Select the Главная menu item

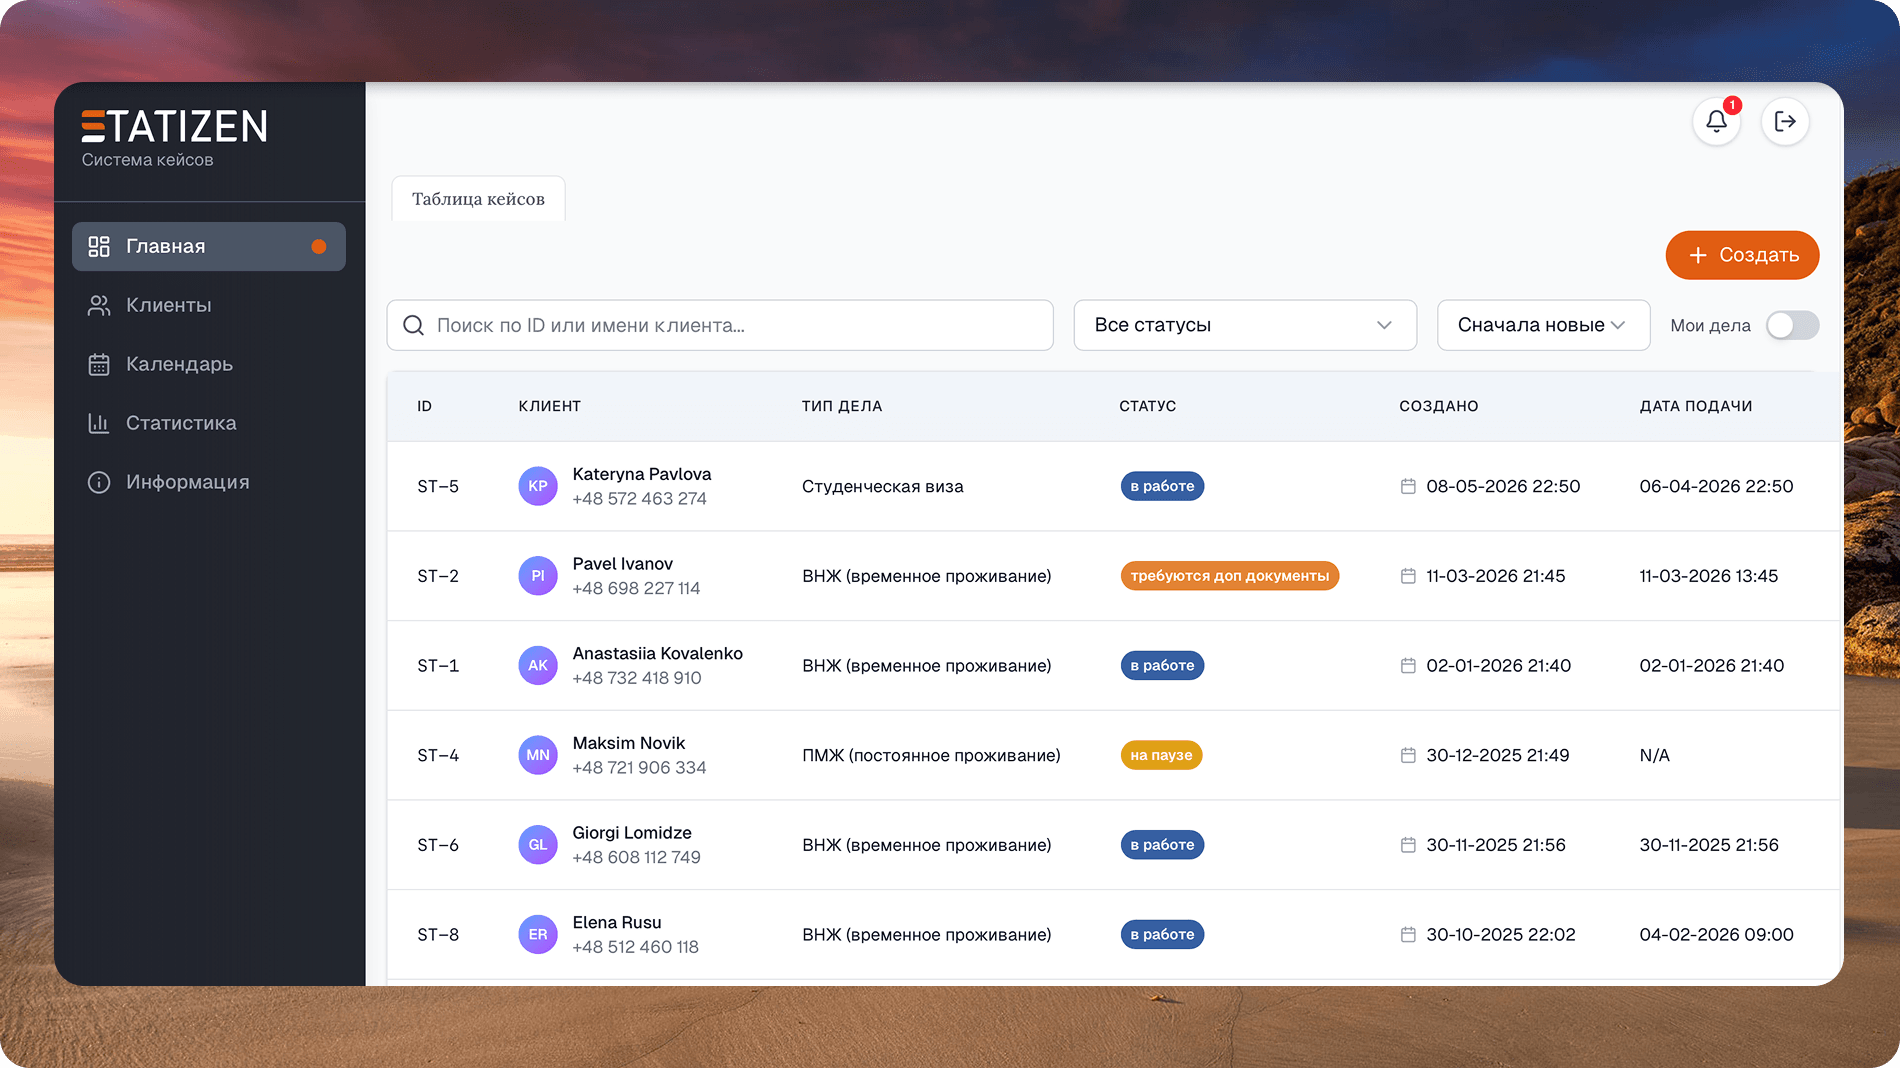pos(180,246)
